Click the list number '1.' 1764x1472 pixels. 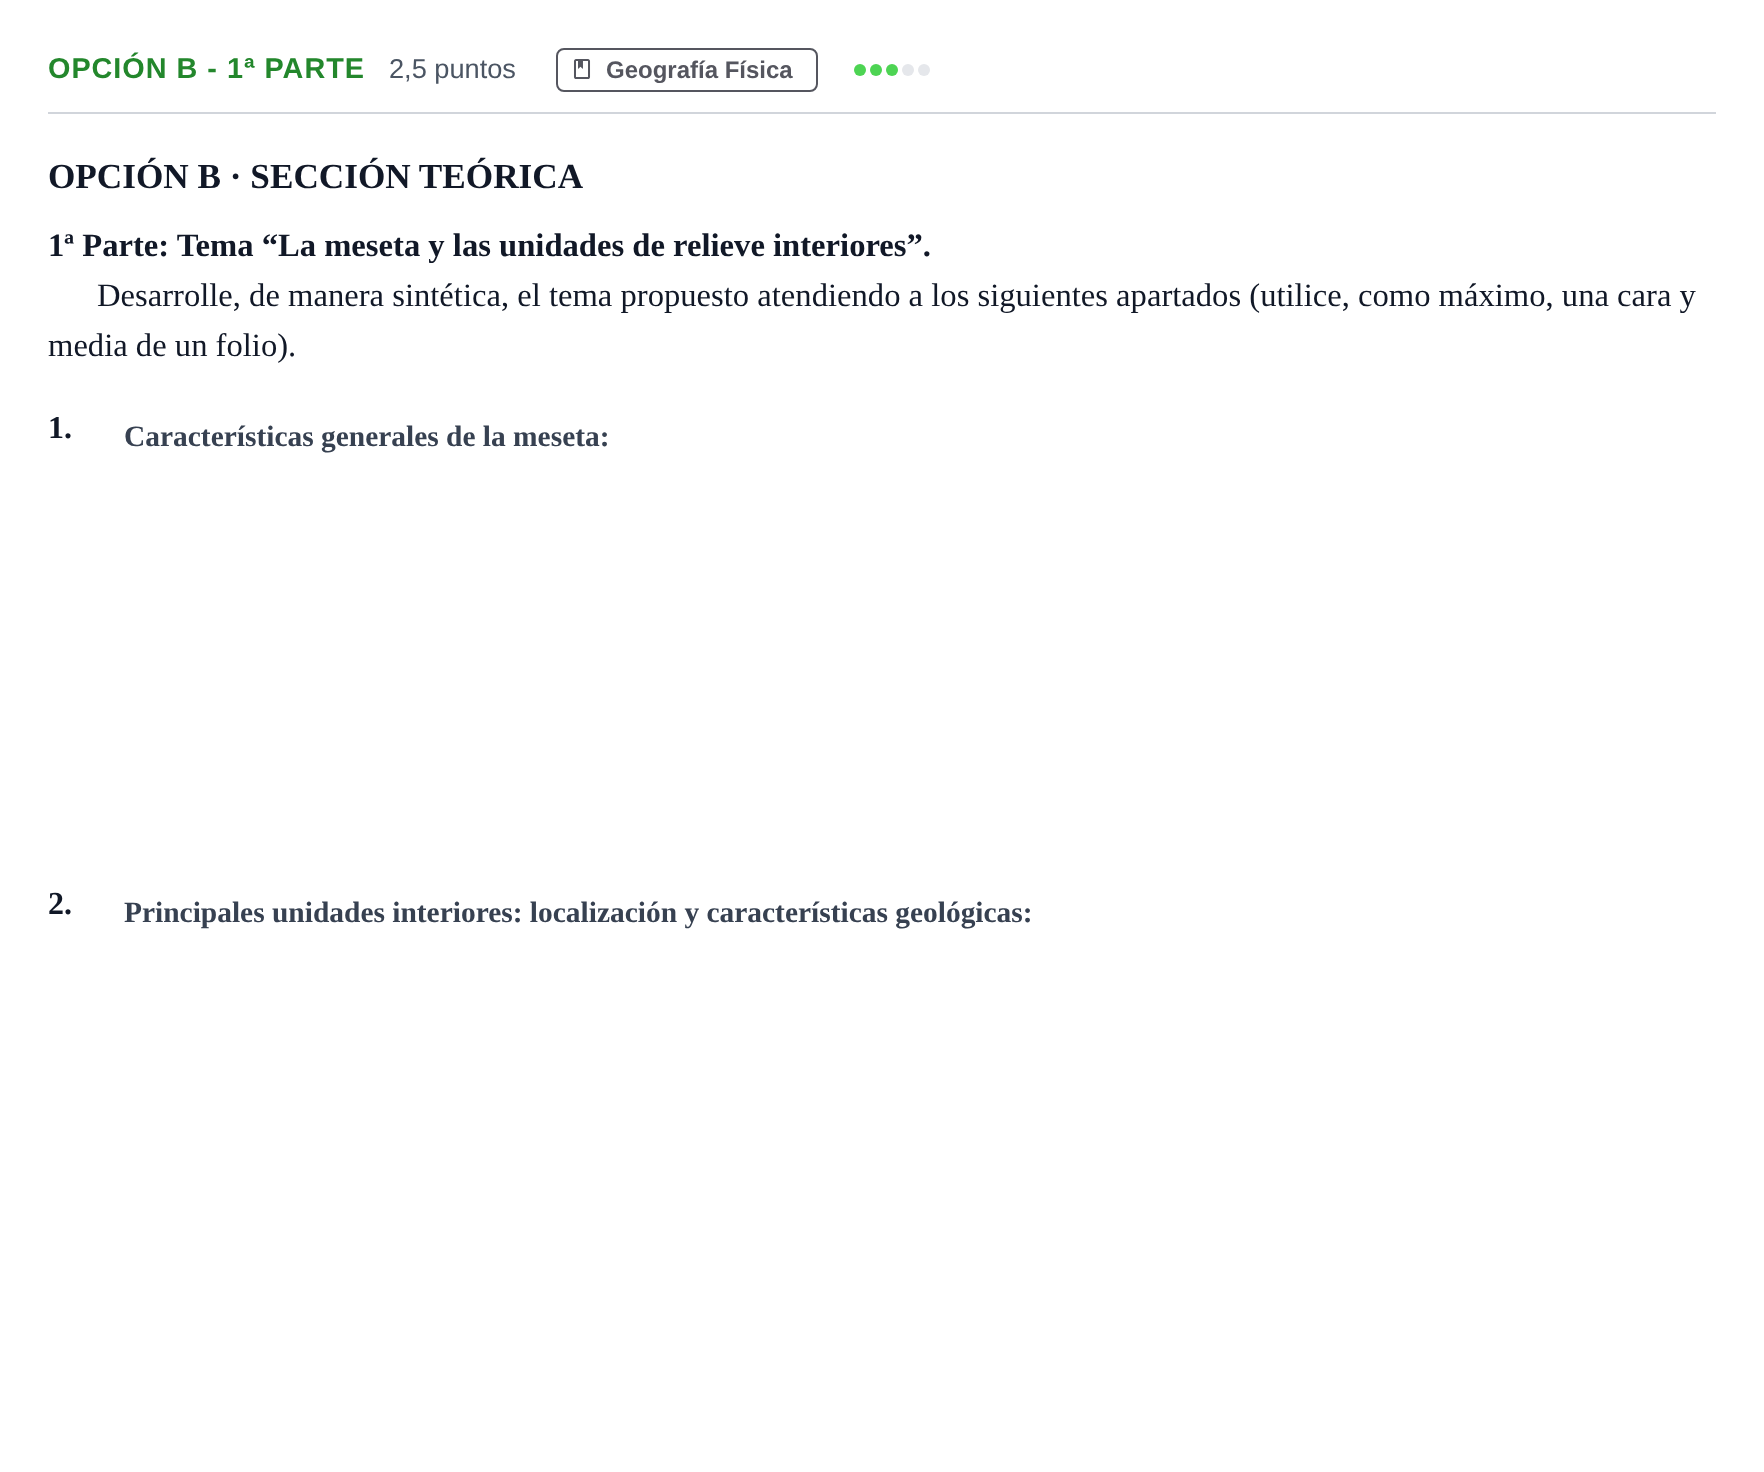pos(60,428)
